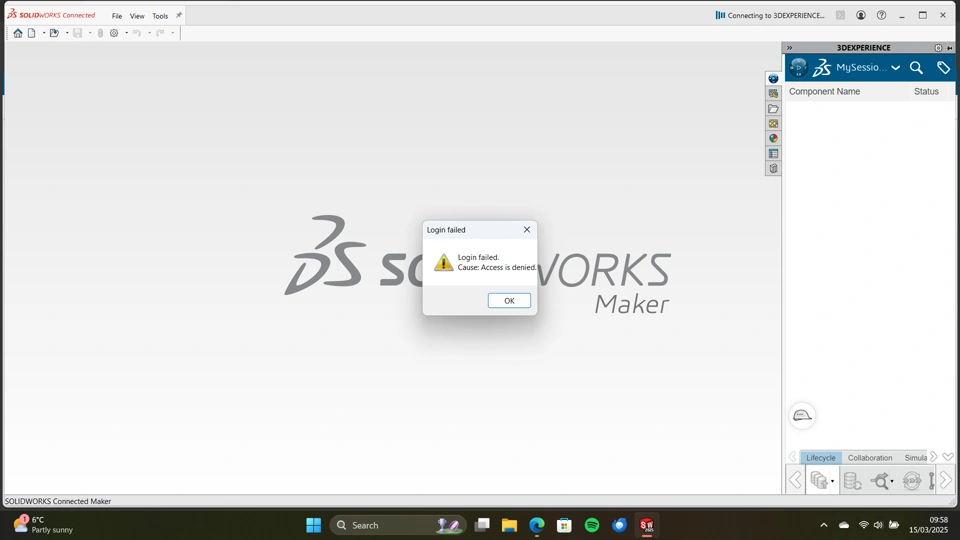960x540 pixels.
Task: Open the Help question-mark icon
Action: pyautogui.click(x=881, y=15)
